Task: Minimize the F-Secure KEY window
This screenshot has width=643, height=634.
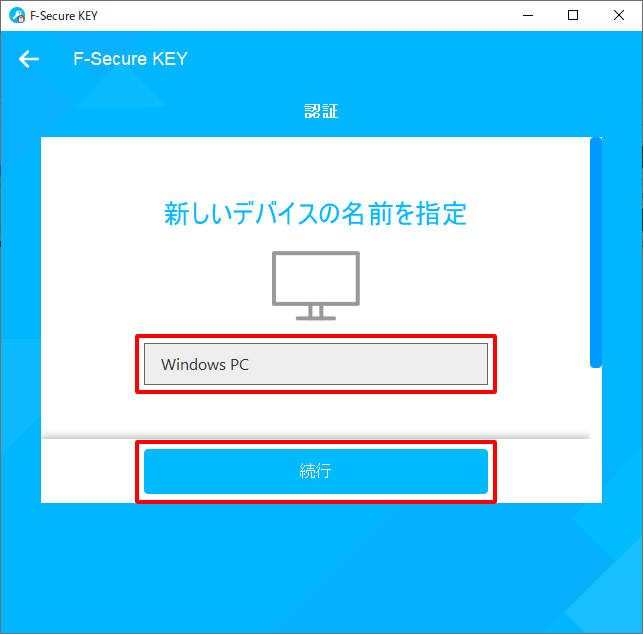Action: (528, 16)
